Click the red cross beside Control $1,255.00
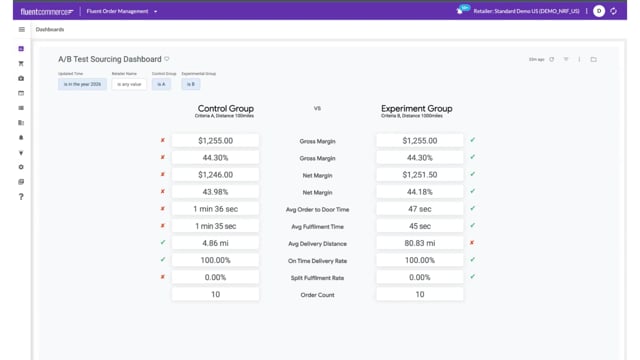The height and width of the screenshot is (360, 640). pyautogui.click(x=162, y=140)
